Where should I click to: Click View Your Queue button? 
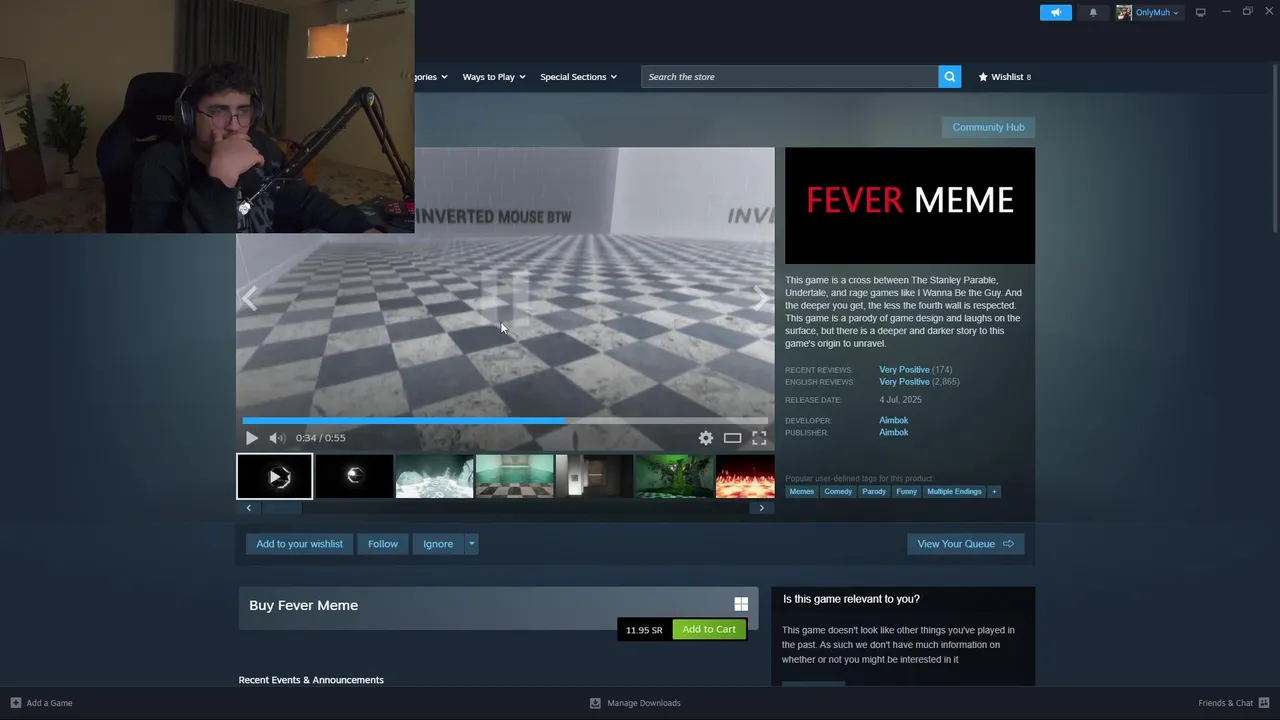[965, 544]
